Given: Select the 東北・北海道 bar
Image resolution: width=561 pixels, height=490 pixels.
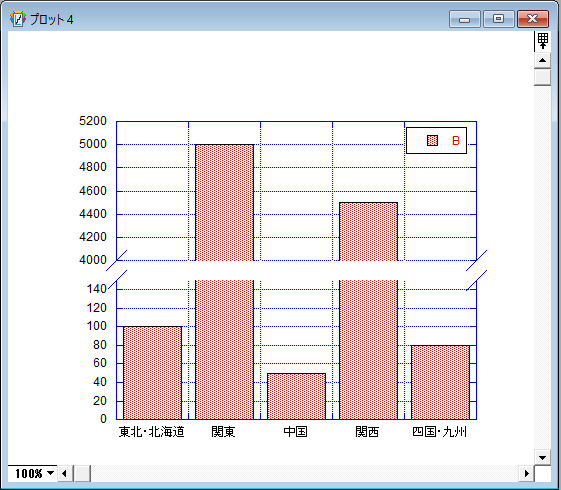Looking at the screenshot, I should [x=152, y=373].
